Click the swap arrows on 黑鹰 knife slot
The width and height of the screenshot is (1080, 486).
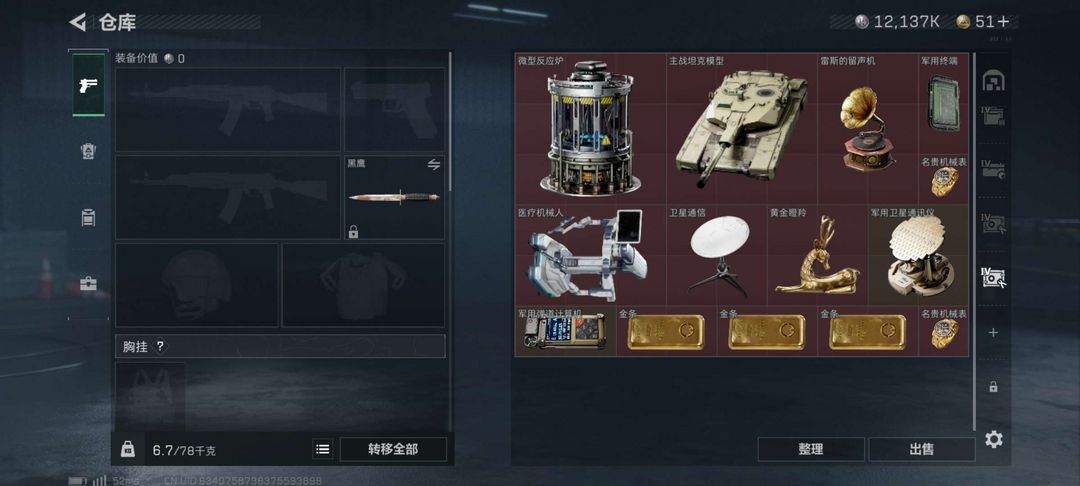pyautogui.click(x=434, y=165)
